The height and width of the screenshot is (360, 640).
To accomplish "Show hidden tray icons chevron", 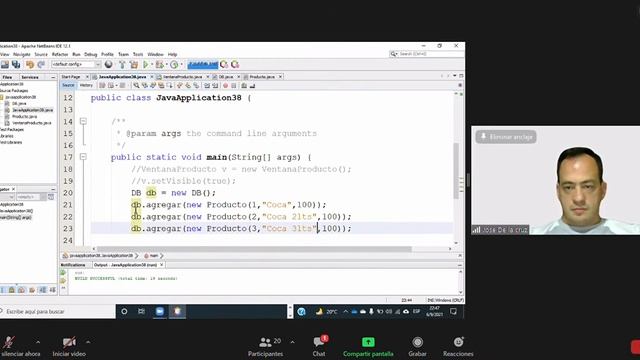I will point(346,311).
